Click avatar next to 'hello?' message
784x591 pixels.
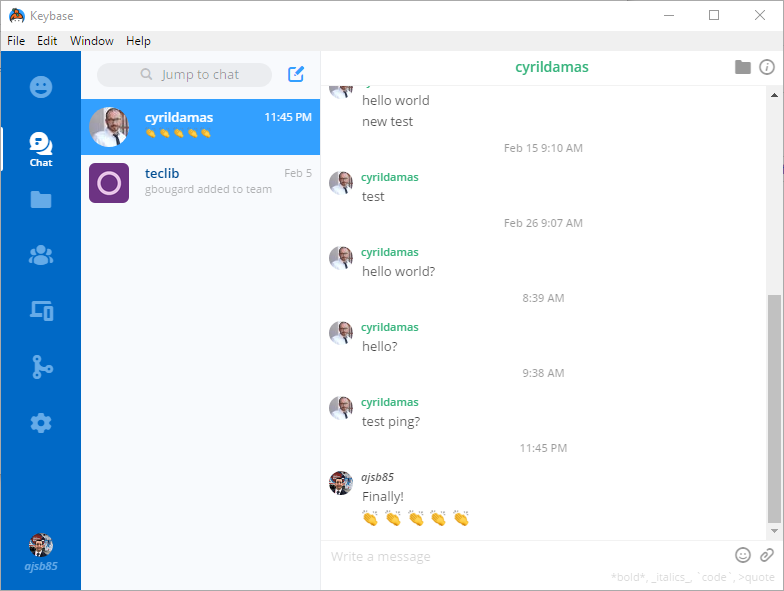[x=341, y=333]
